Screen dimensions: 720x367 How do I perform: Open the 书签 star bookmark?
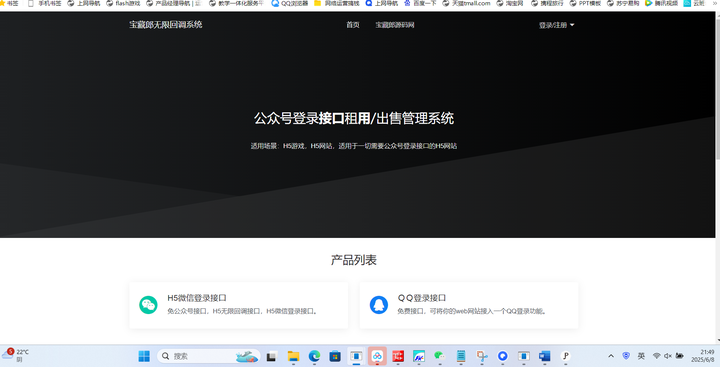point(9,3)
